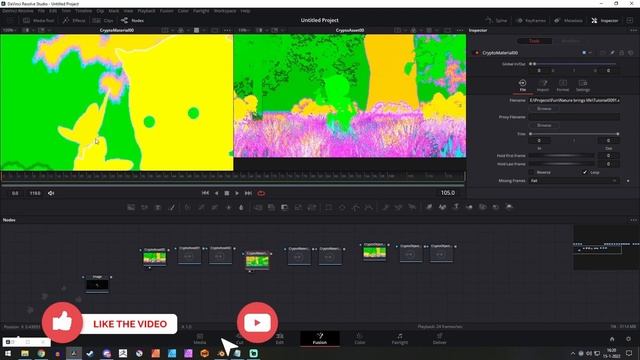
Task: Reset CryptoMaterial00 settings icon
Action: coord(631,53)
